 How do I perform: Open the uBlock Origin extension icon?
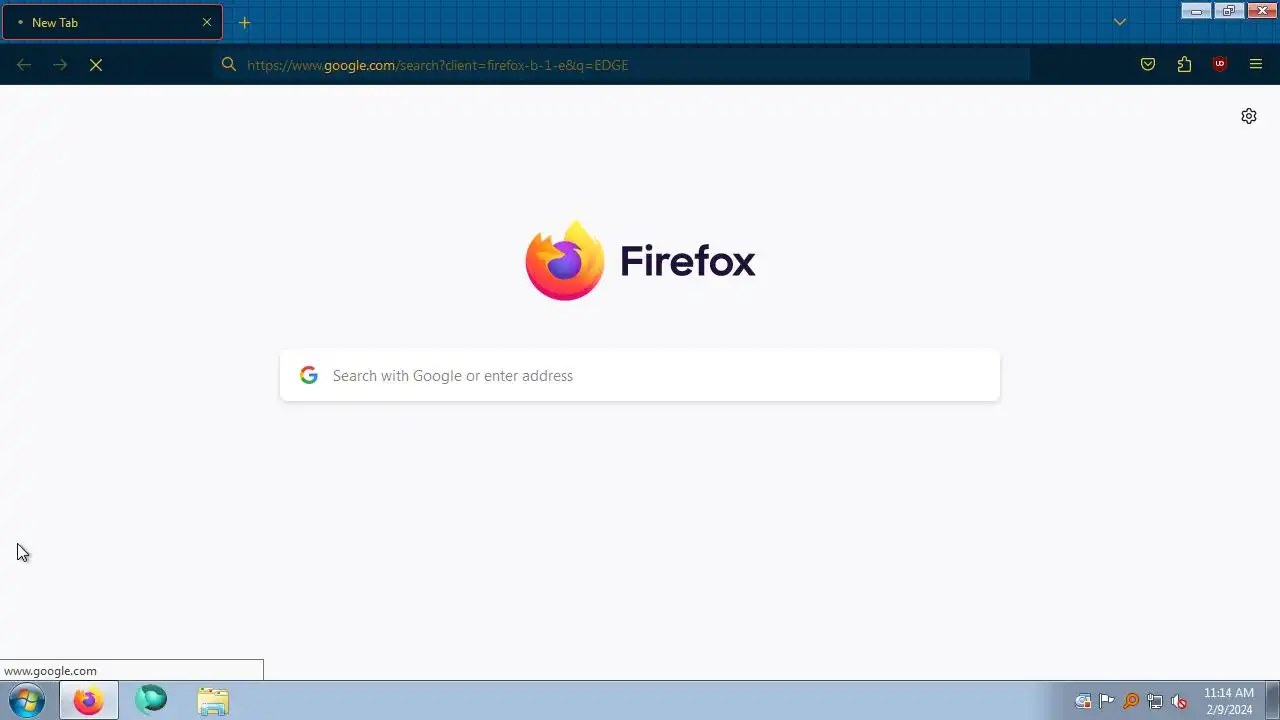point(1220,65)
